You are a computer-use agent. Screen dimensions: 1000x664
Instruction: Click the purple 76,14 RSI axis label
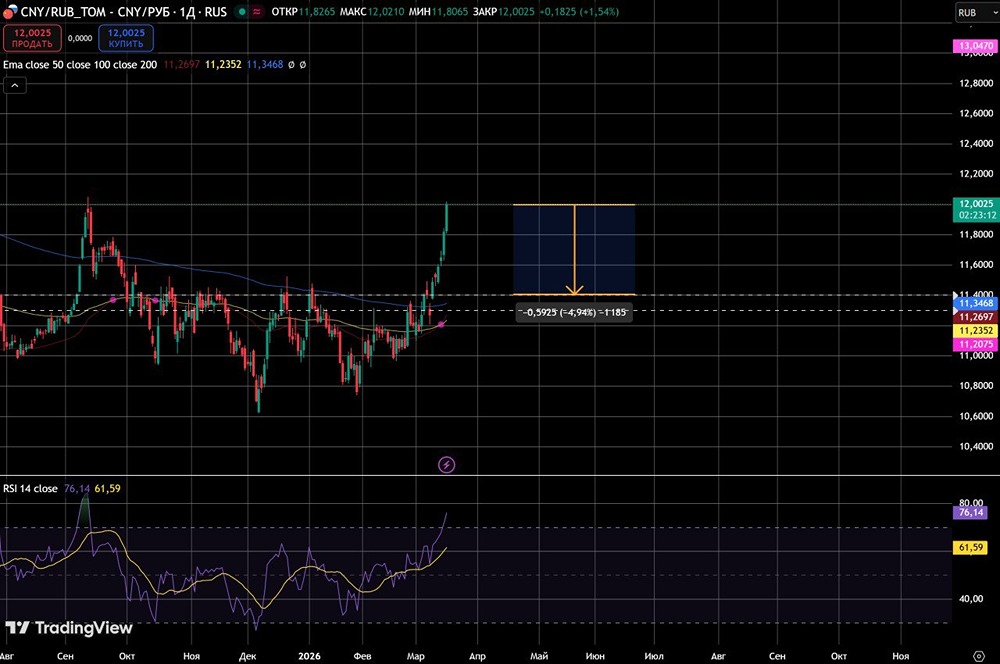tap(971, 512)
